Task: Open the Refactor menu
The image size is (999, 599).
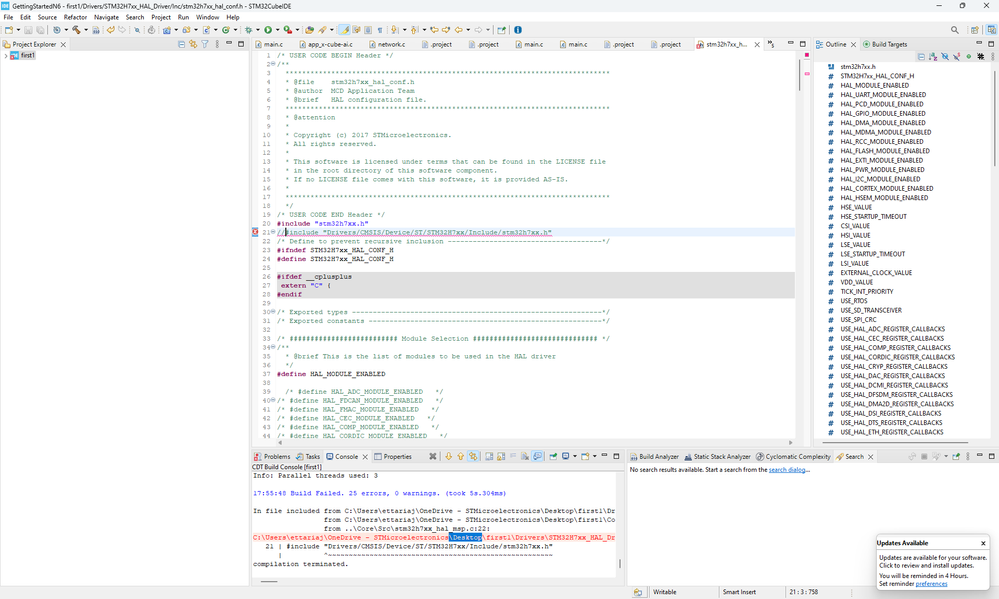Action: pos(75,17)
